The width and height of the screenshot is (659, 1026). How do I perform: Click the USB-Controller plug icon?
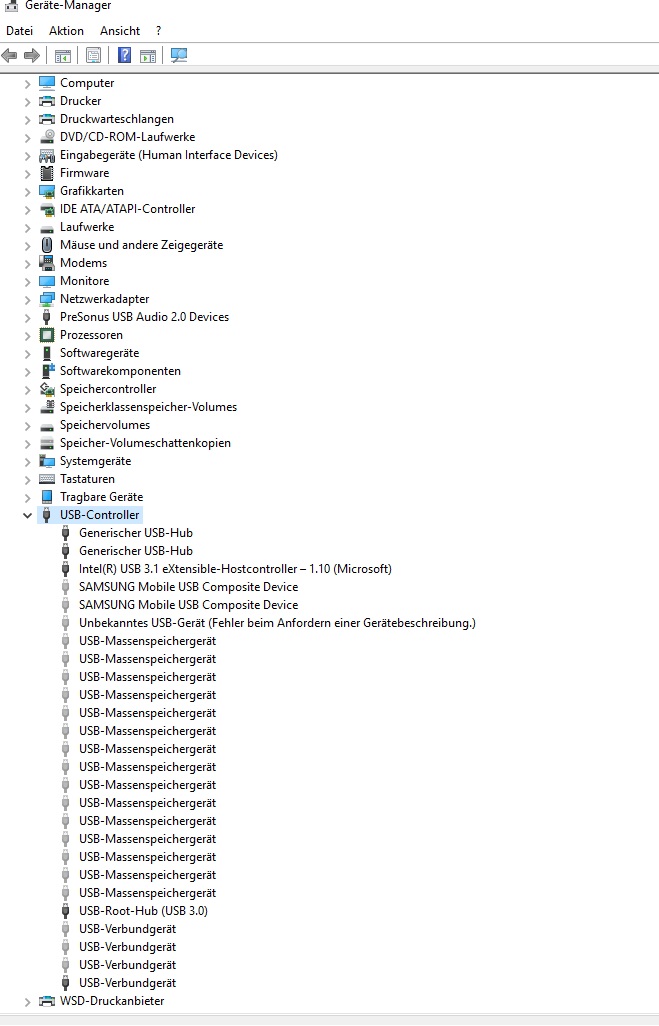click(x=46, y=515)
